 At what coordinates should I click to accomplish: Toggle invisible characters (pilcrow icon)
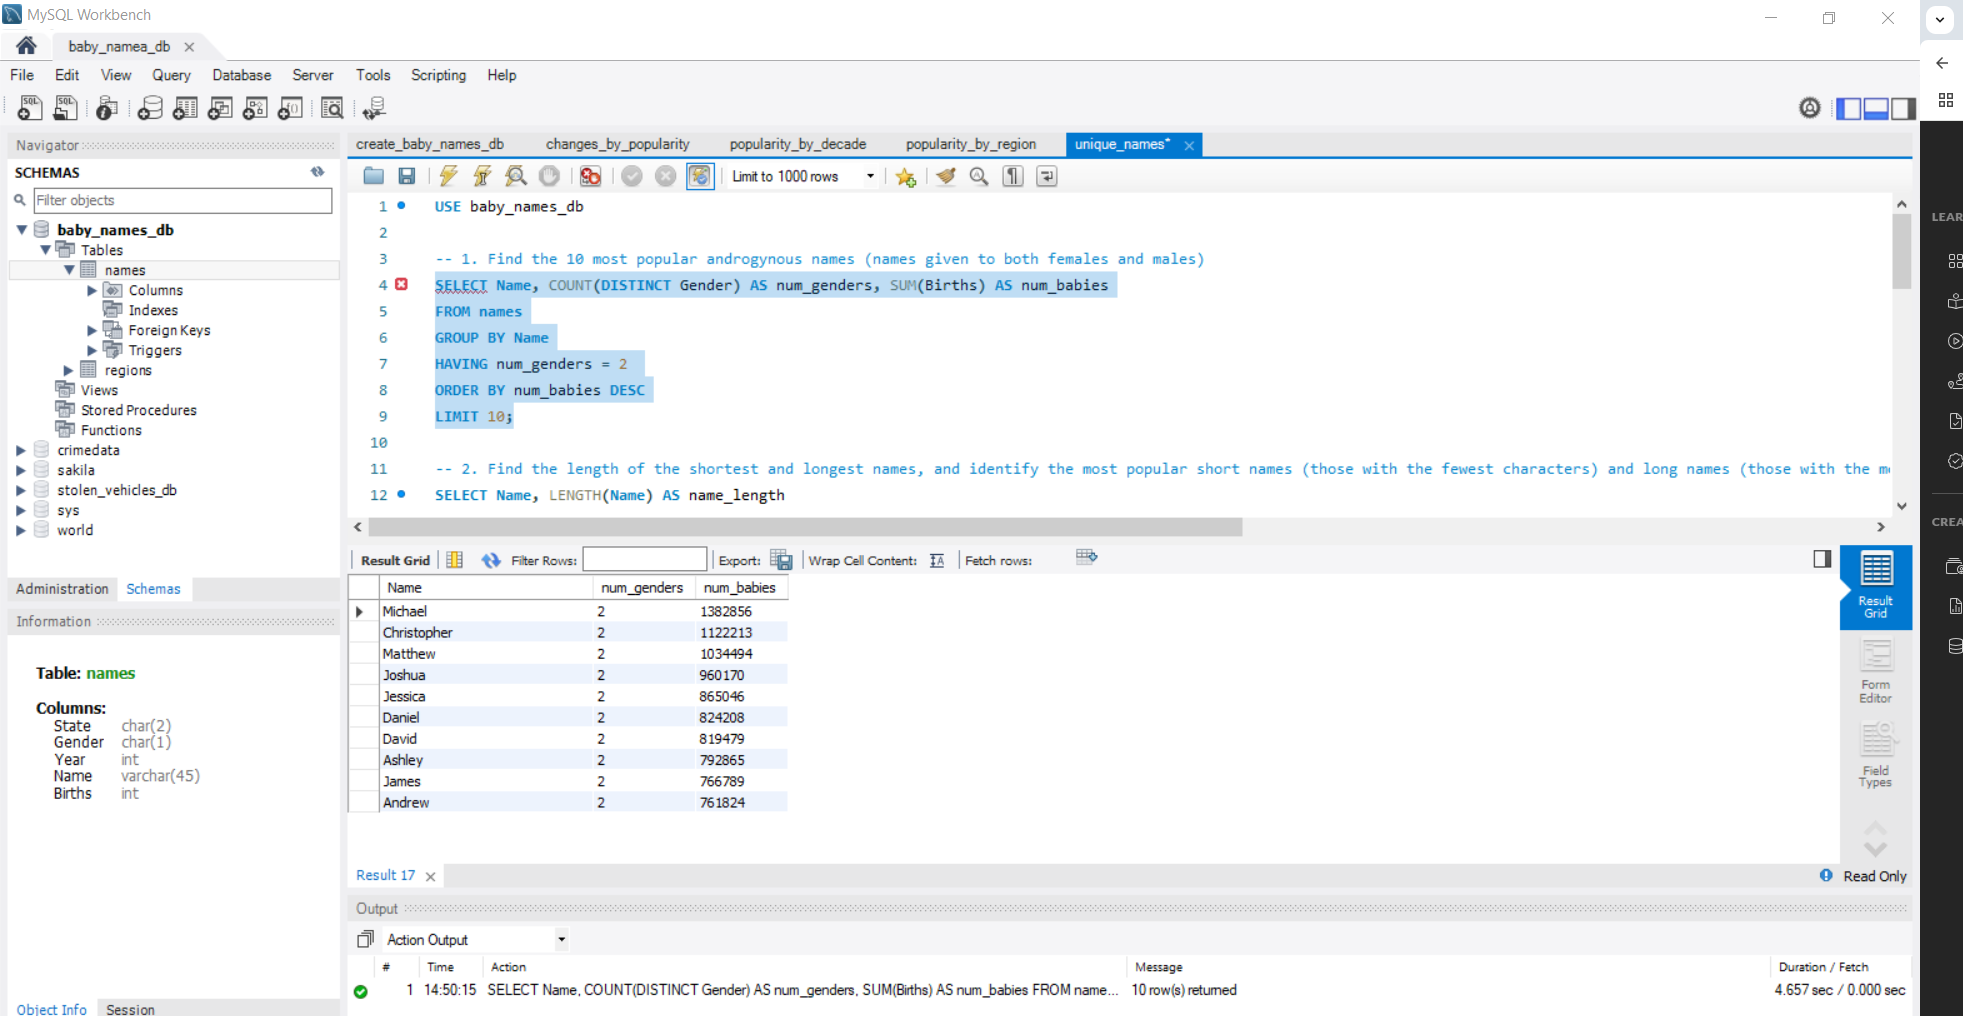click(x=1013, y=176)
